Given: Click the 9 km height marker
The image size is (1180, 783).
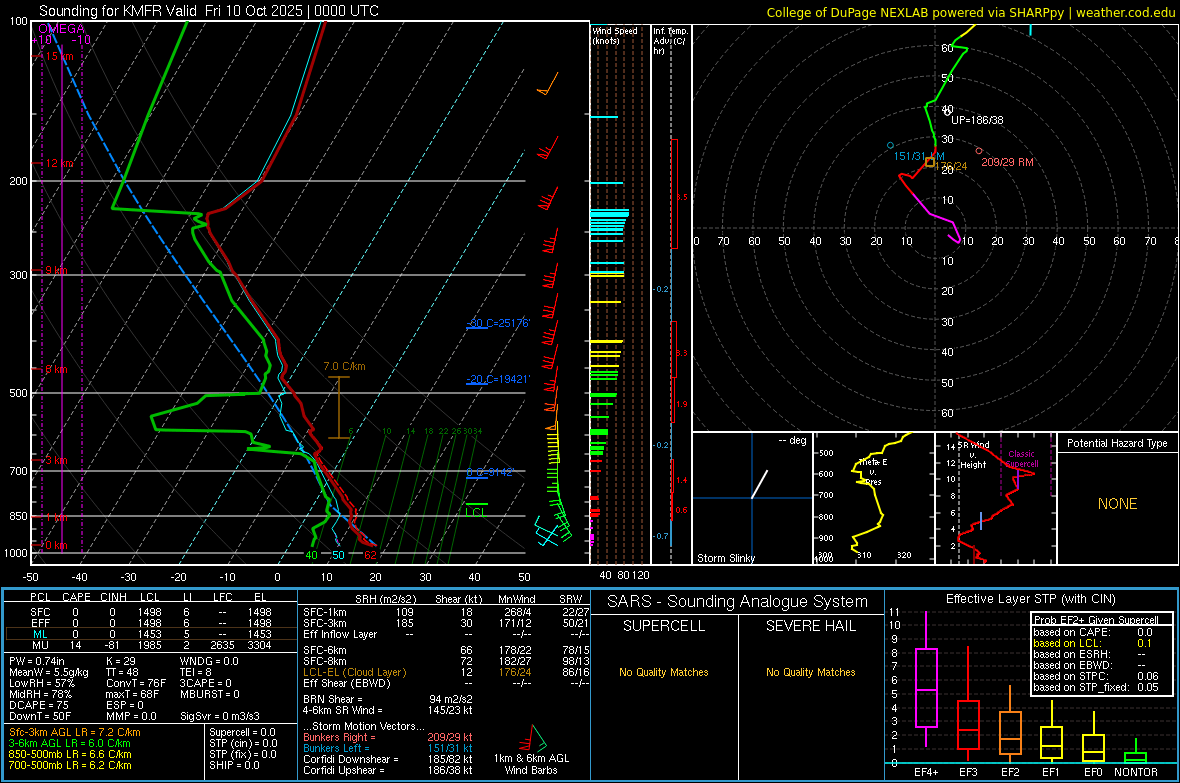Looking at the screenshot, I should click(56, 270).
